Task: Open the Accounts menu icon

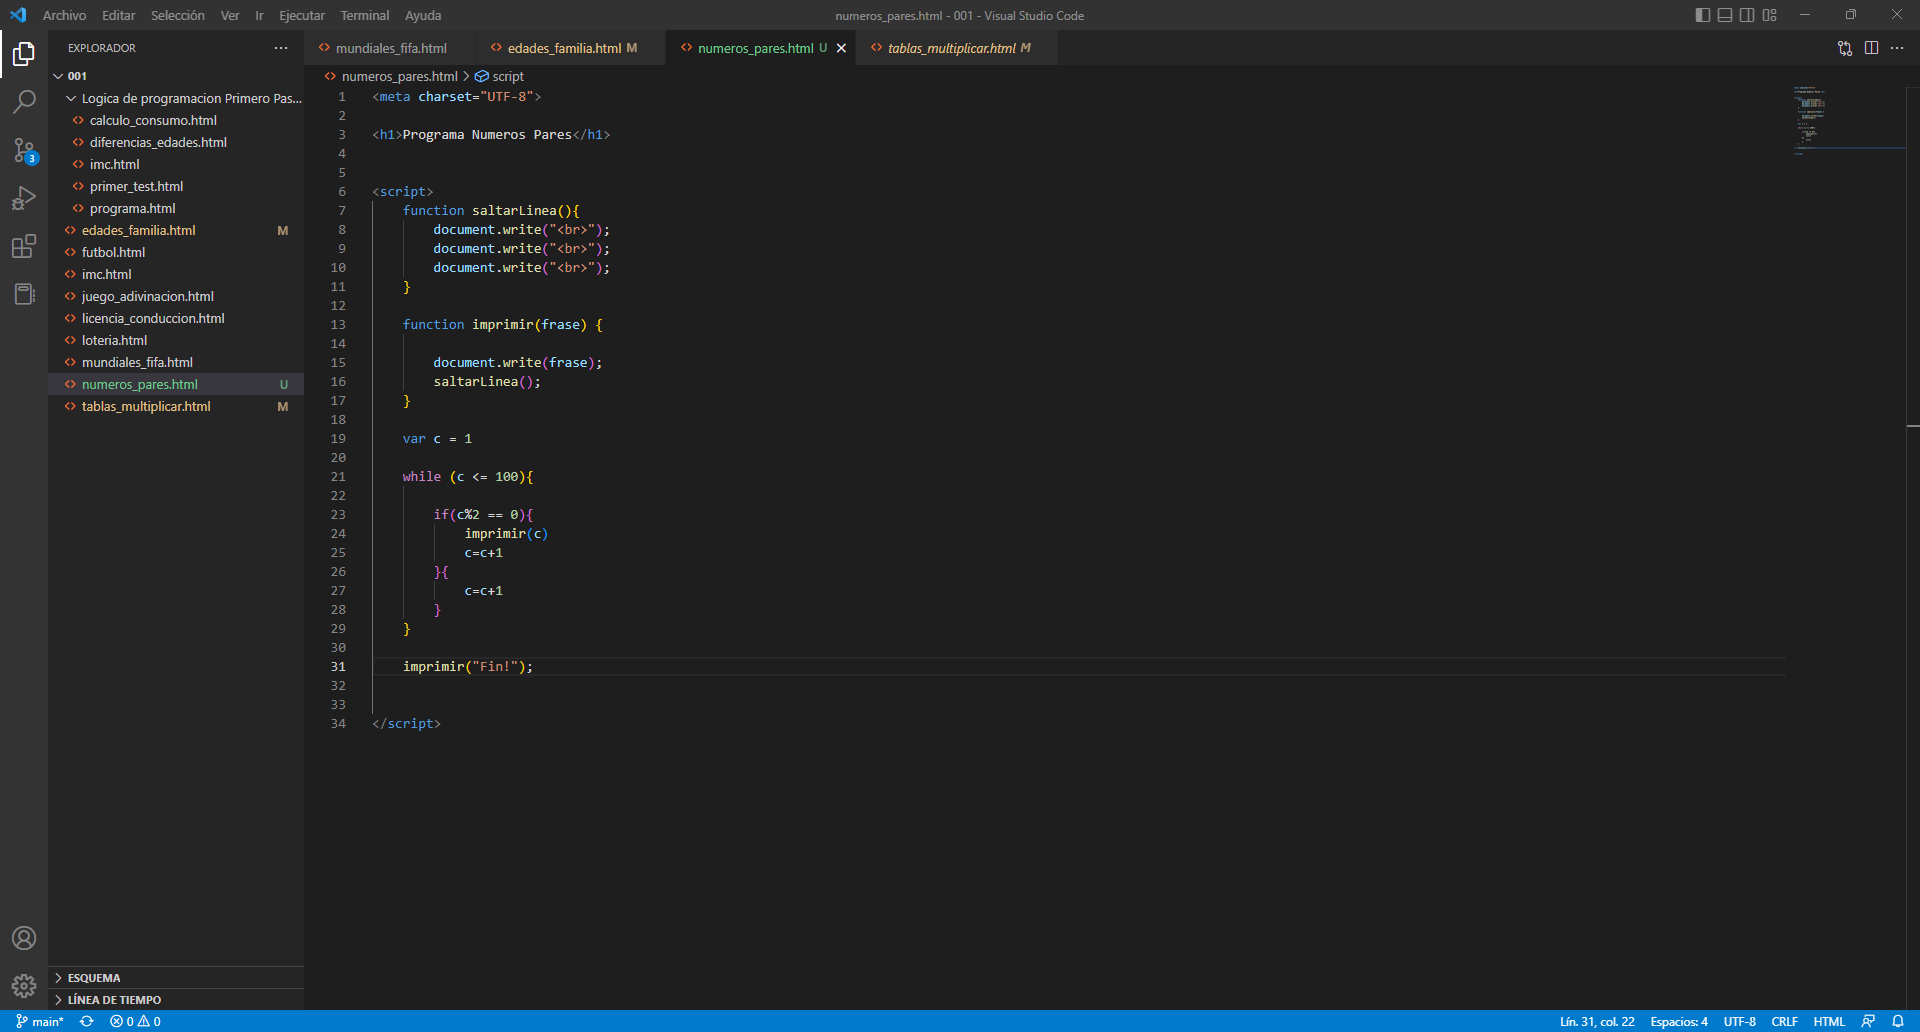Action: tap(24, 938)
